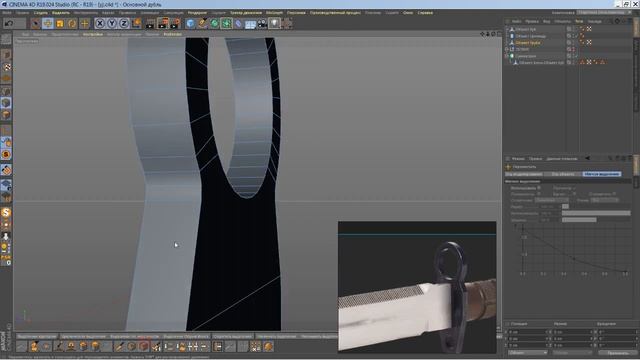The height and width of the screenshot is (360, 640).
Task: Open the mode dropdown right of falloff
Action: click(x=605, y=200)
